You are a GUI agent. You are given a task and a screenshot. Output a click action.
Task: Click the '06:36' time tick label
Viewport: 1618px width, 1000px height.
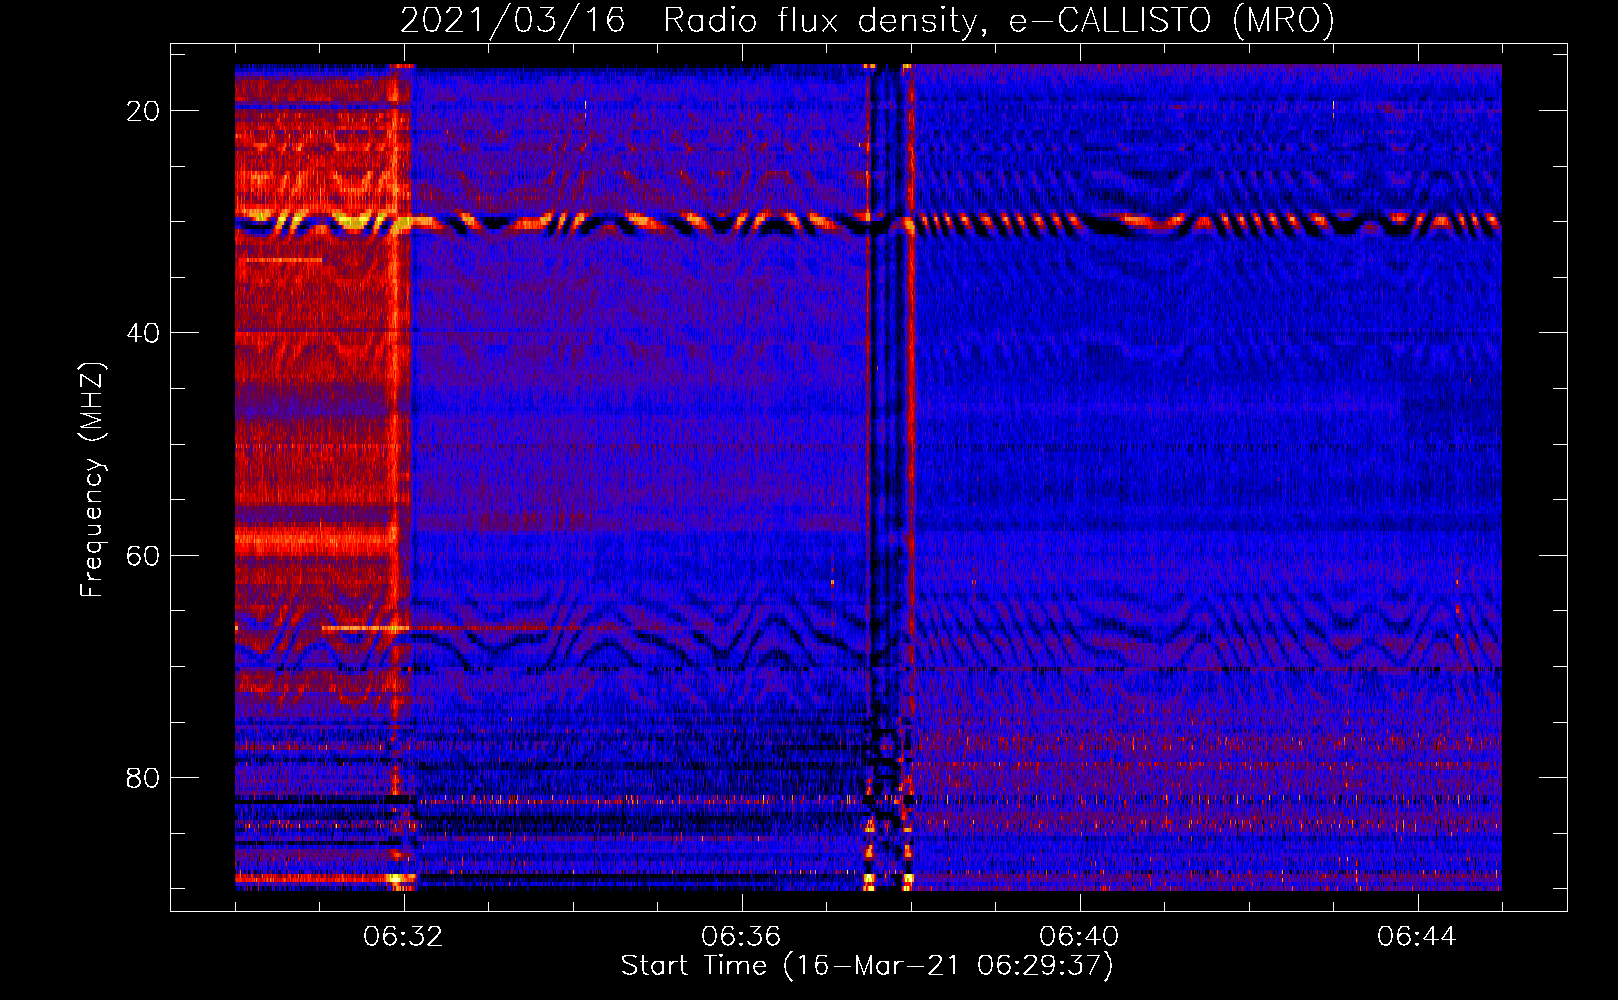(x=741, y=936)
